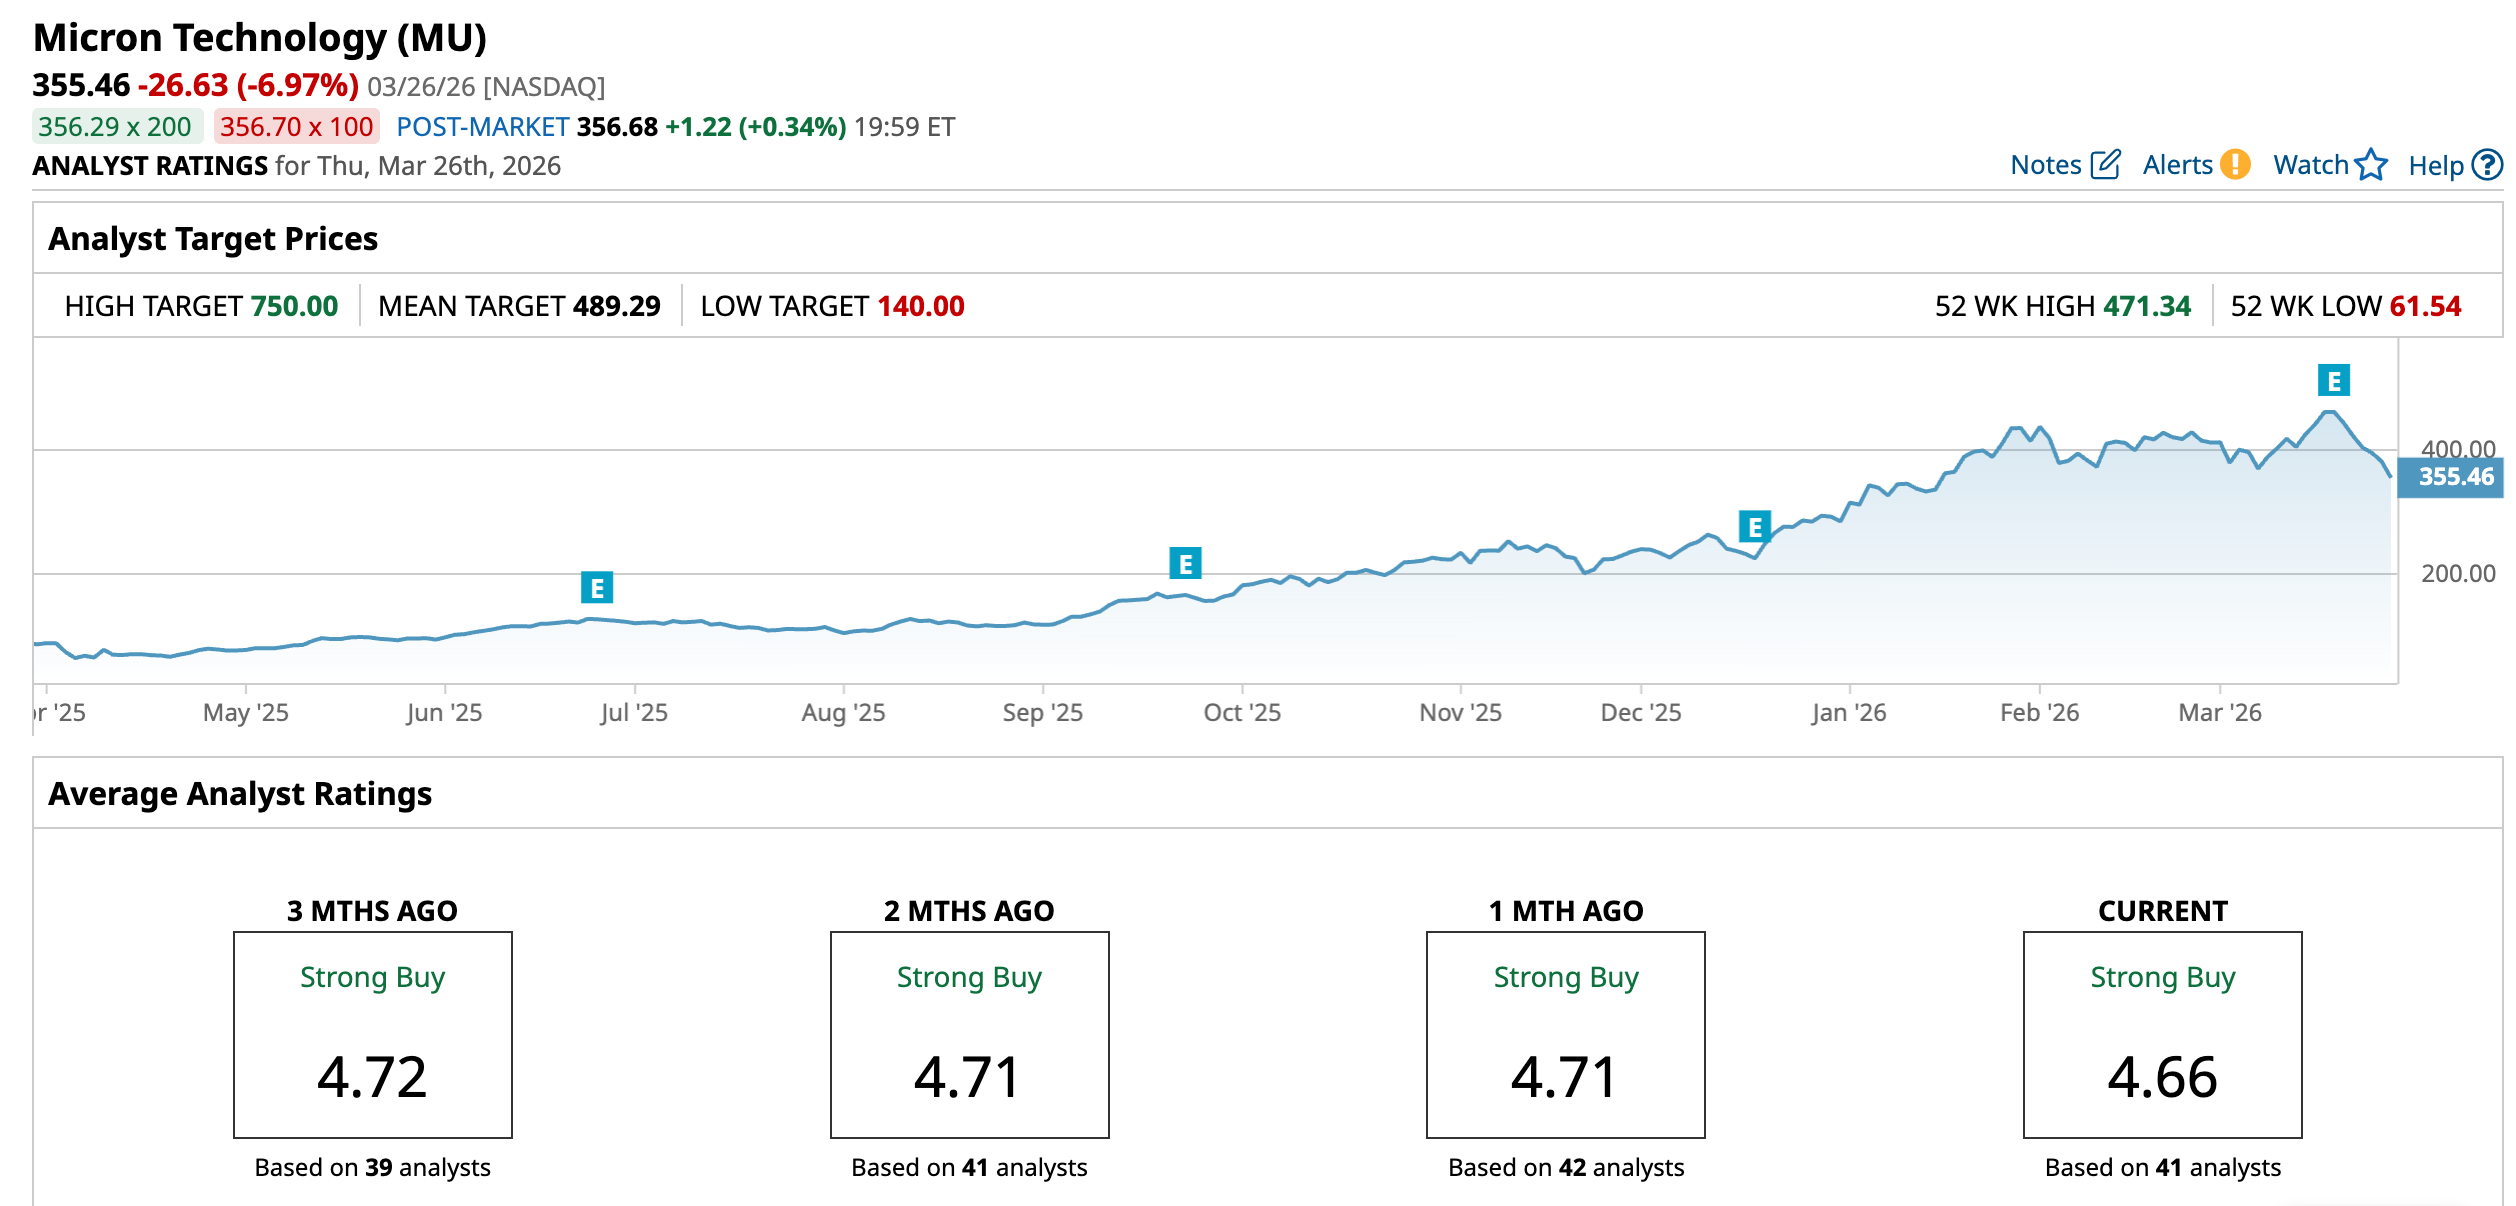This screenshot has width=2516, height=1206.
Task: Click the orange Alerts exclamation icon
Action: pos(2235,164)
